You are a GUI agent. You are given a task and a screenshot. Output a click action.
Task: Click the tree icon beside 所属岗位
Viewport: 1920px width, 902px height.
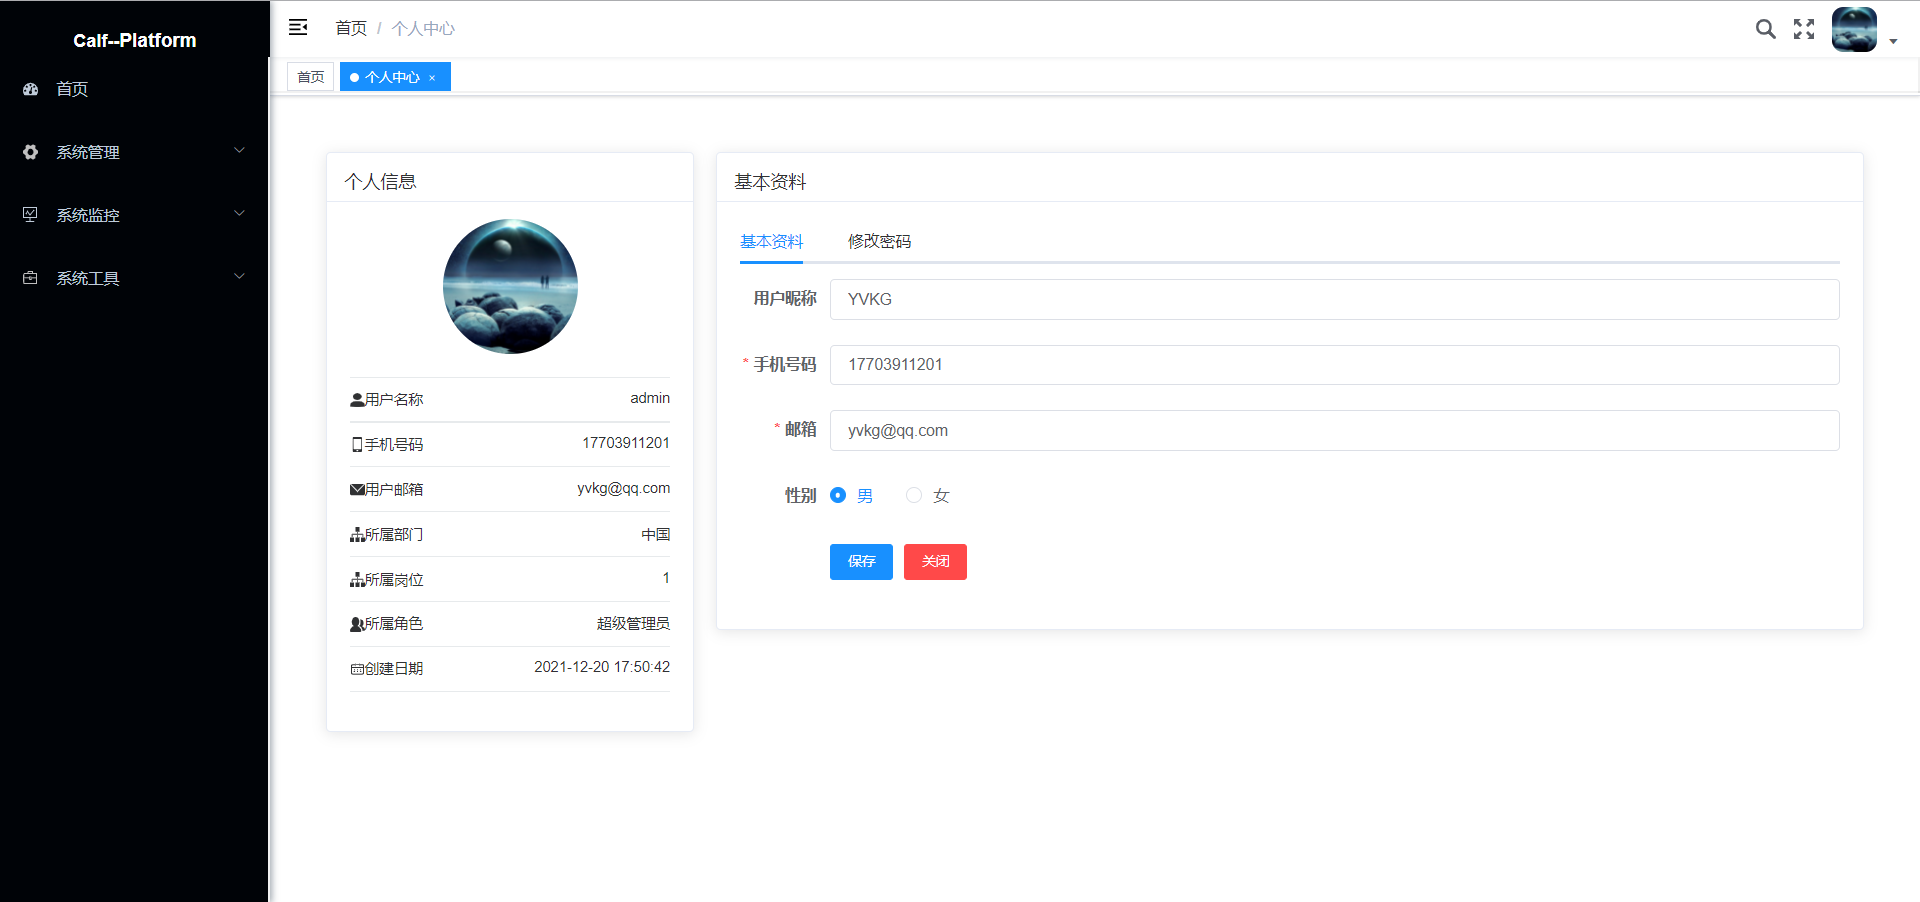pos(357,580)
